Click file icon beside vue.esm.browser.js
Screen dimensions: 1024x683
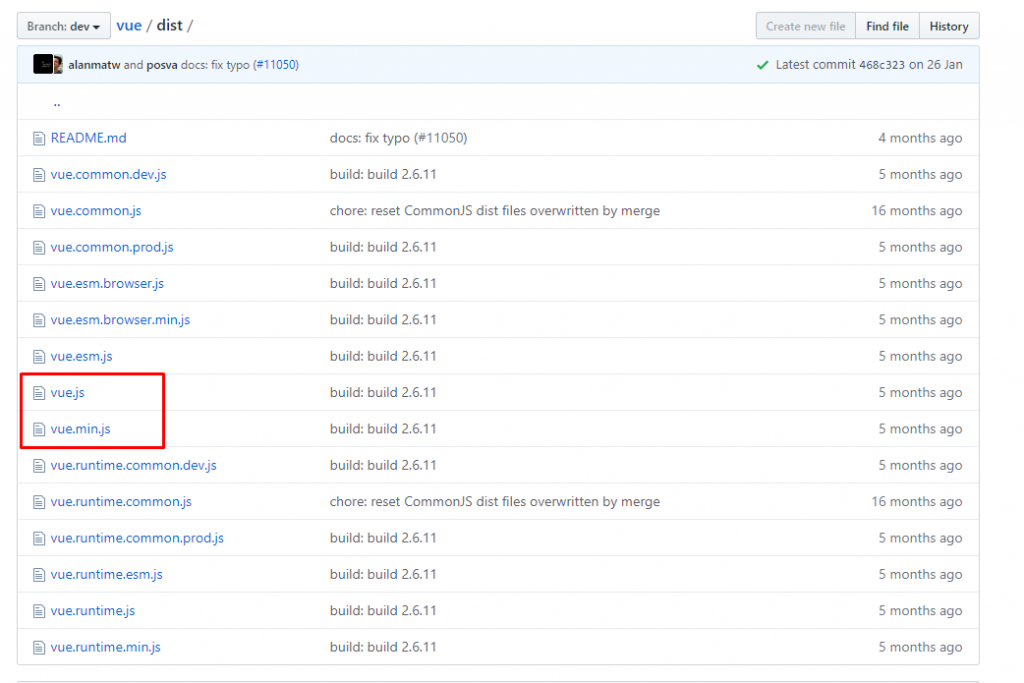pyautogui.click(x=39, y=284)
